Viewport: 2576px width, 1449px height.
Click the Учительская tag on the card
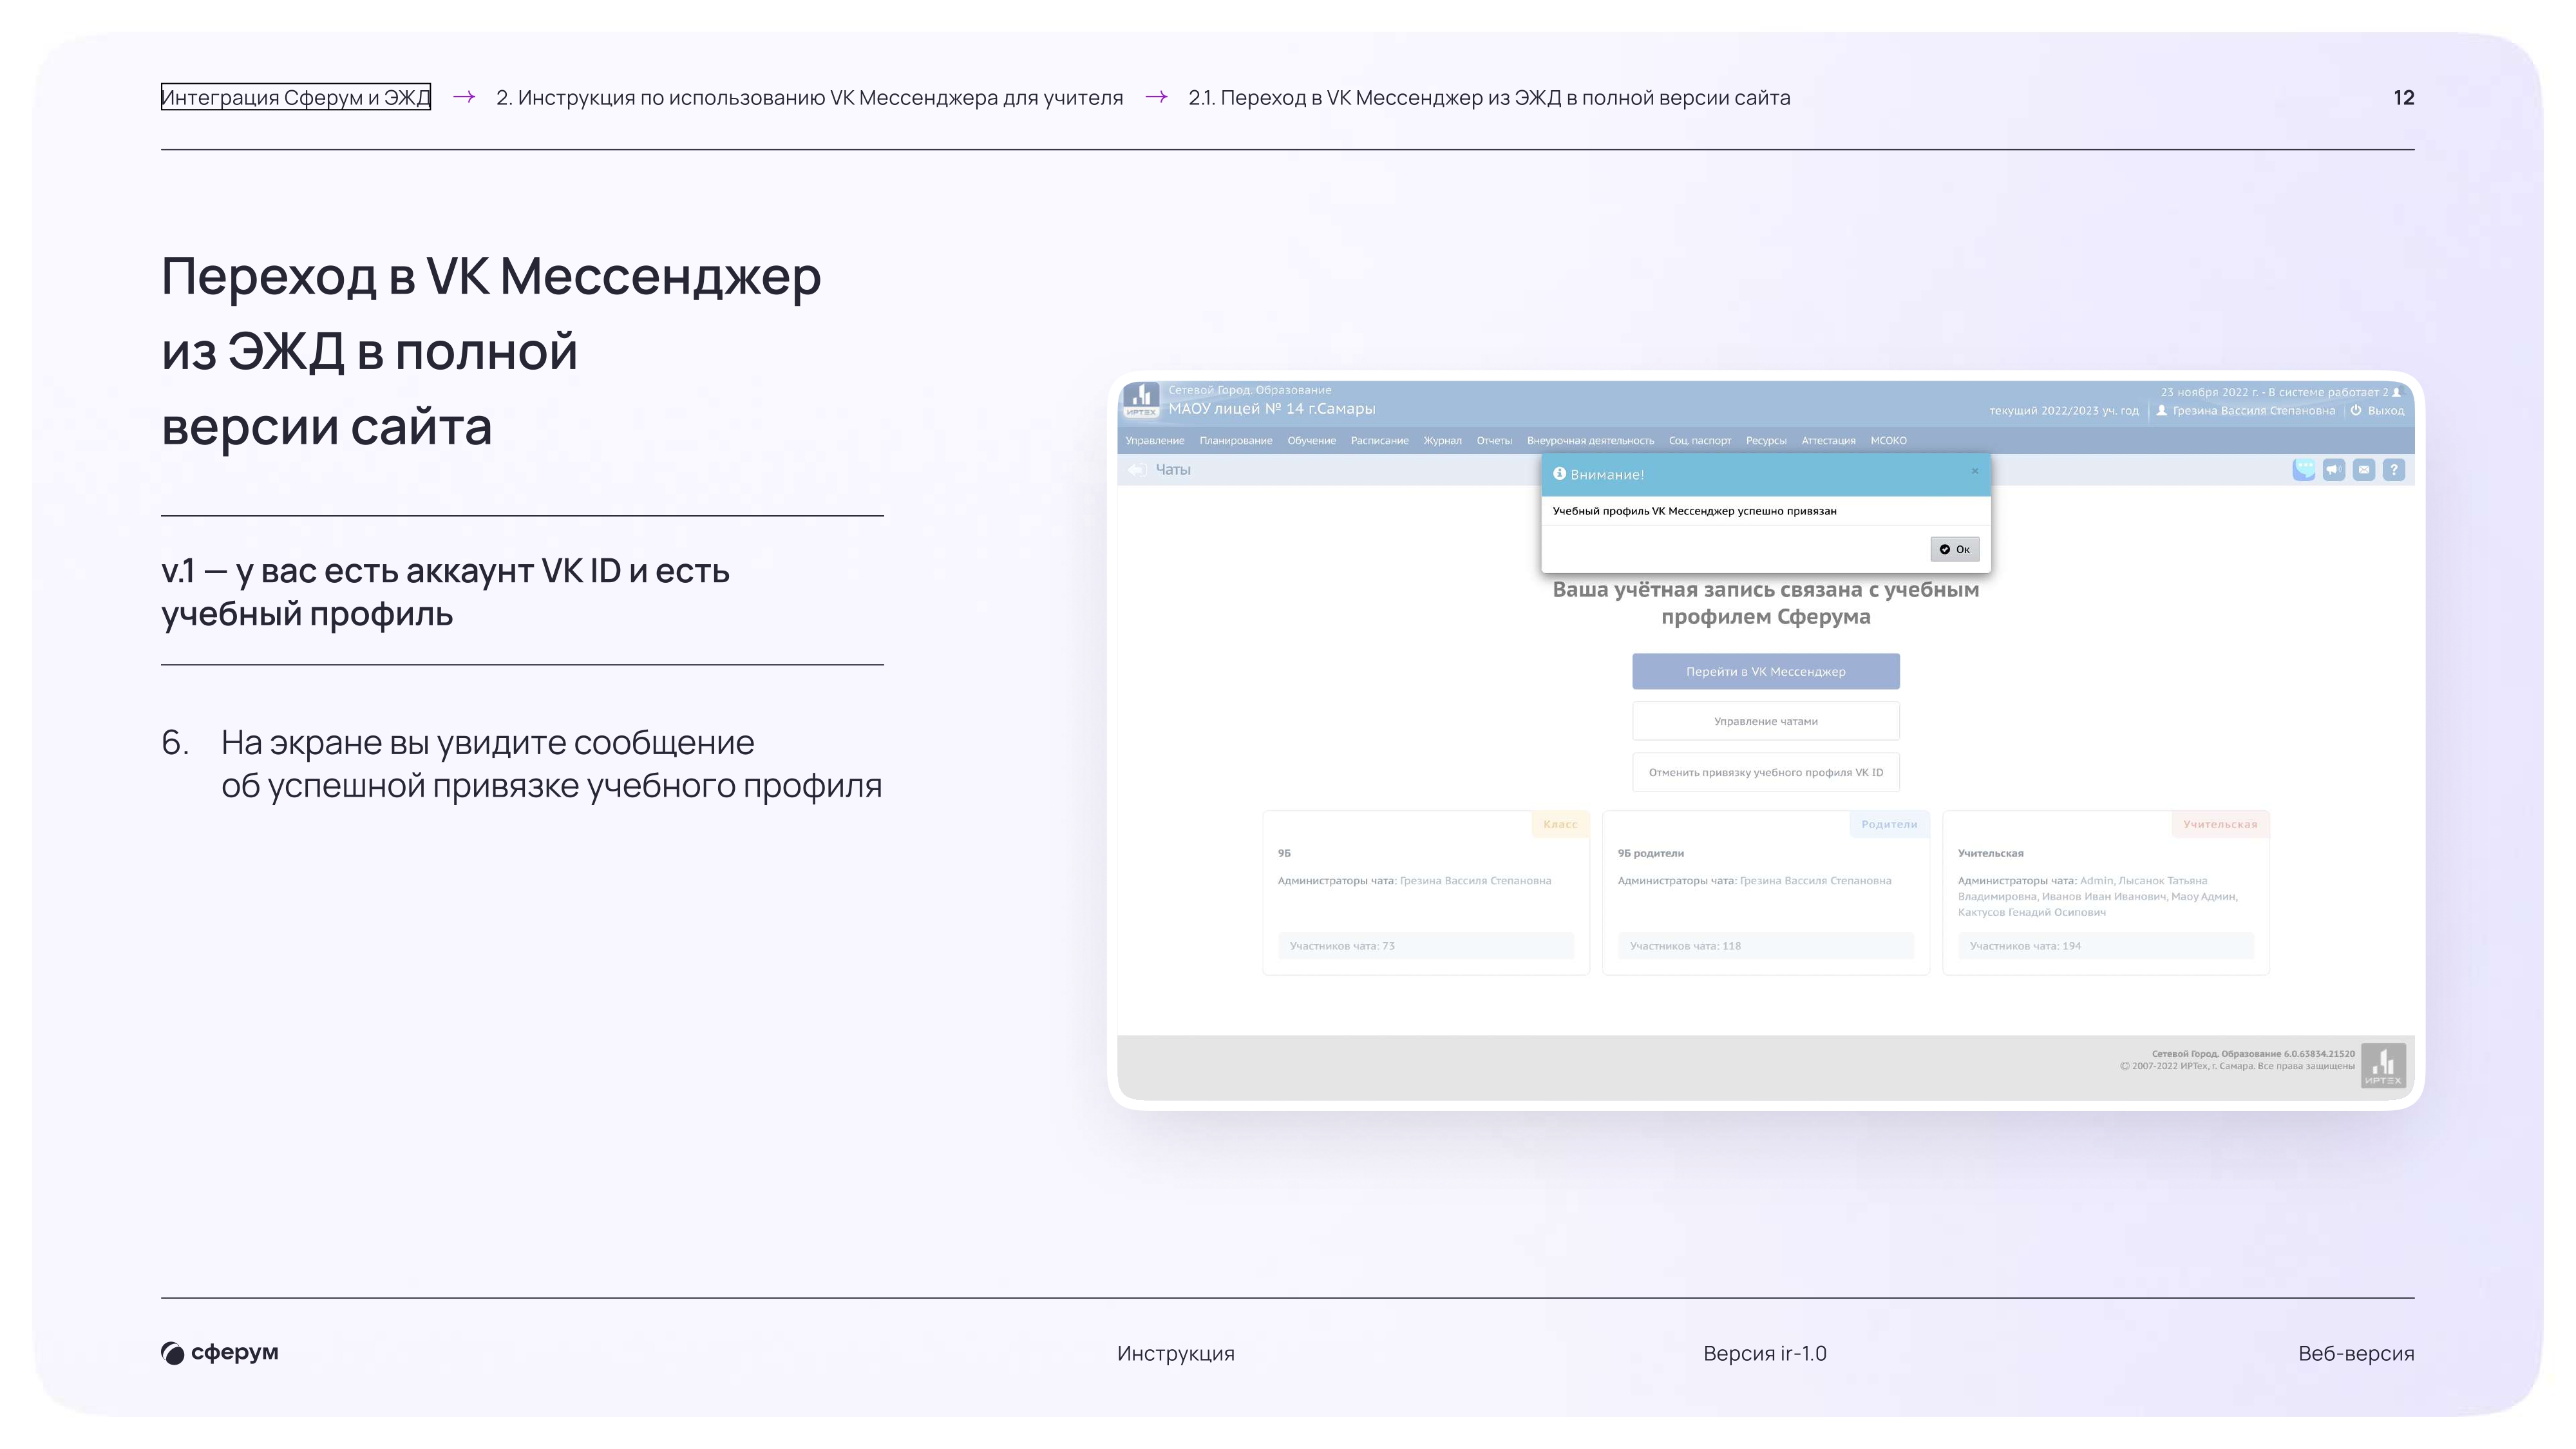coord(2220,824)
